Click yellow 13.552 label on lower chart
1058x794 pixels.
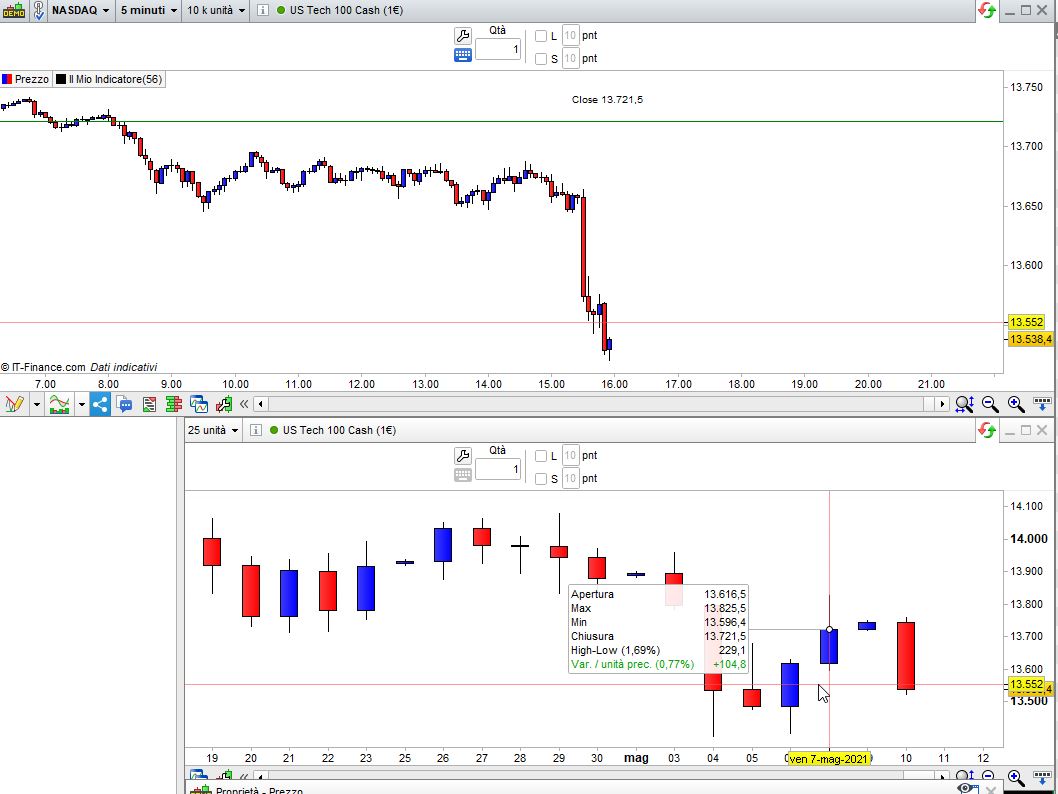pos(1026,684)
